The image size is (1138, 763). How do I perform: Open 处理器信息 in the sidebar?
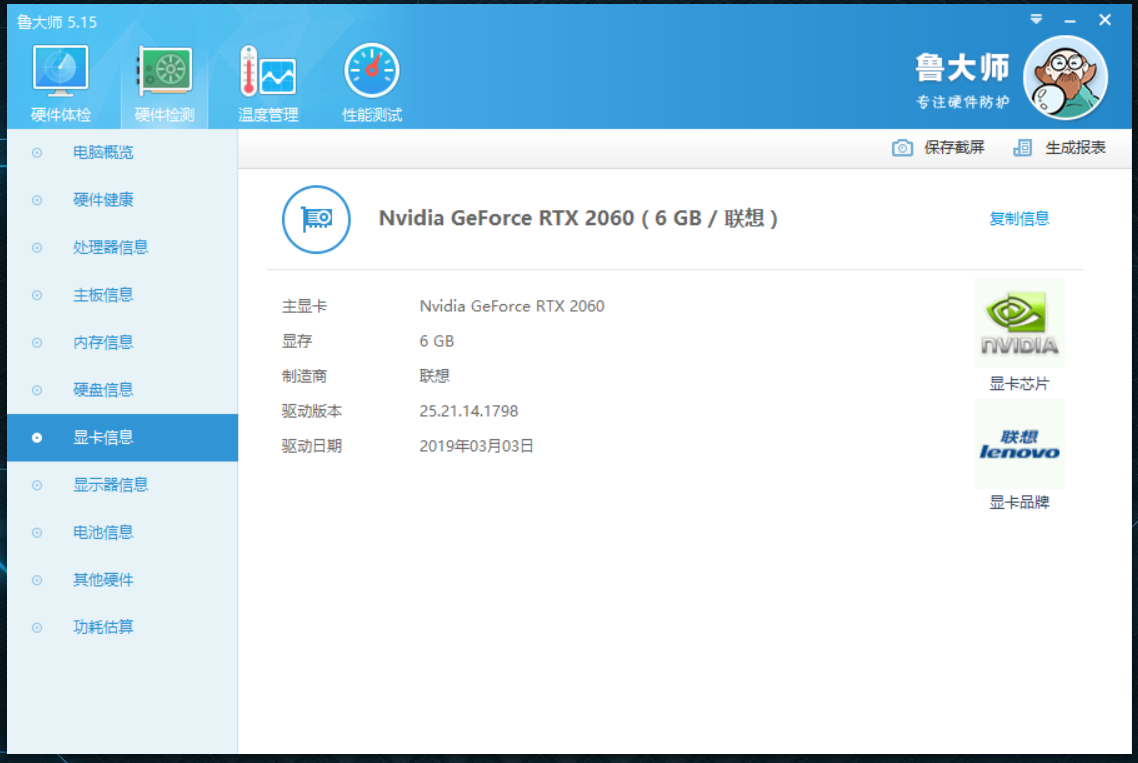coord(123,248)
